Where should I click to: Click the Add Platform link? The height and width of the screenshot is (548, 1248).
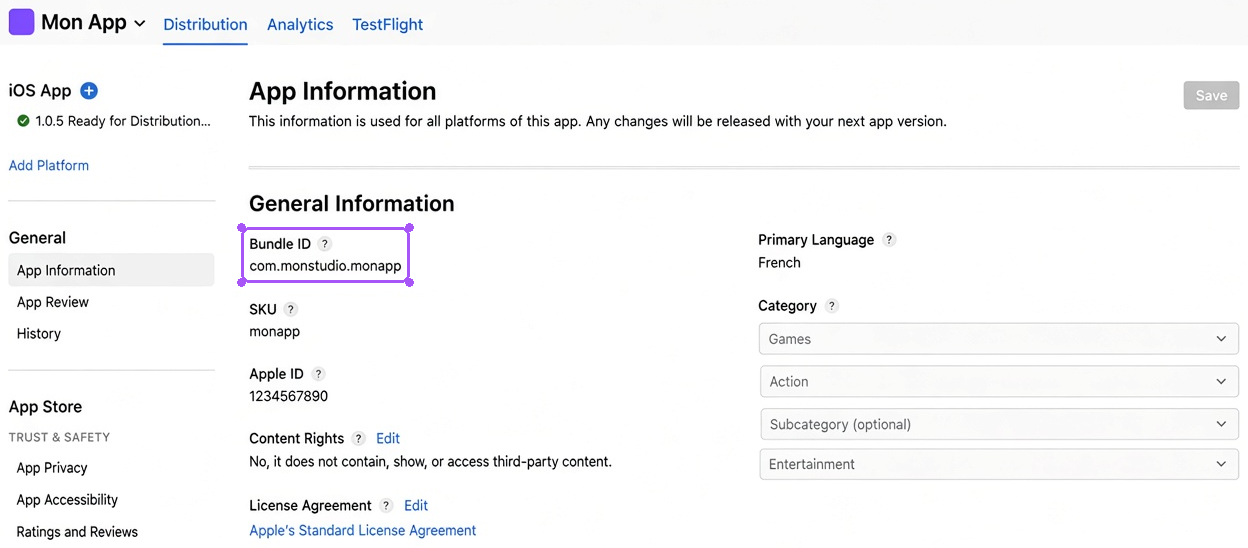pyautogui.click(x=49, y=165)
